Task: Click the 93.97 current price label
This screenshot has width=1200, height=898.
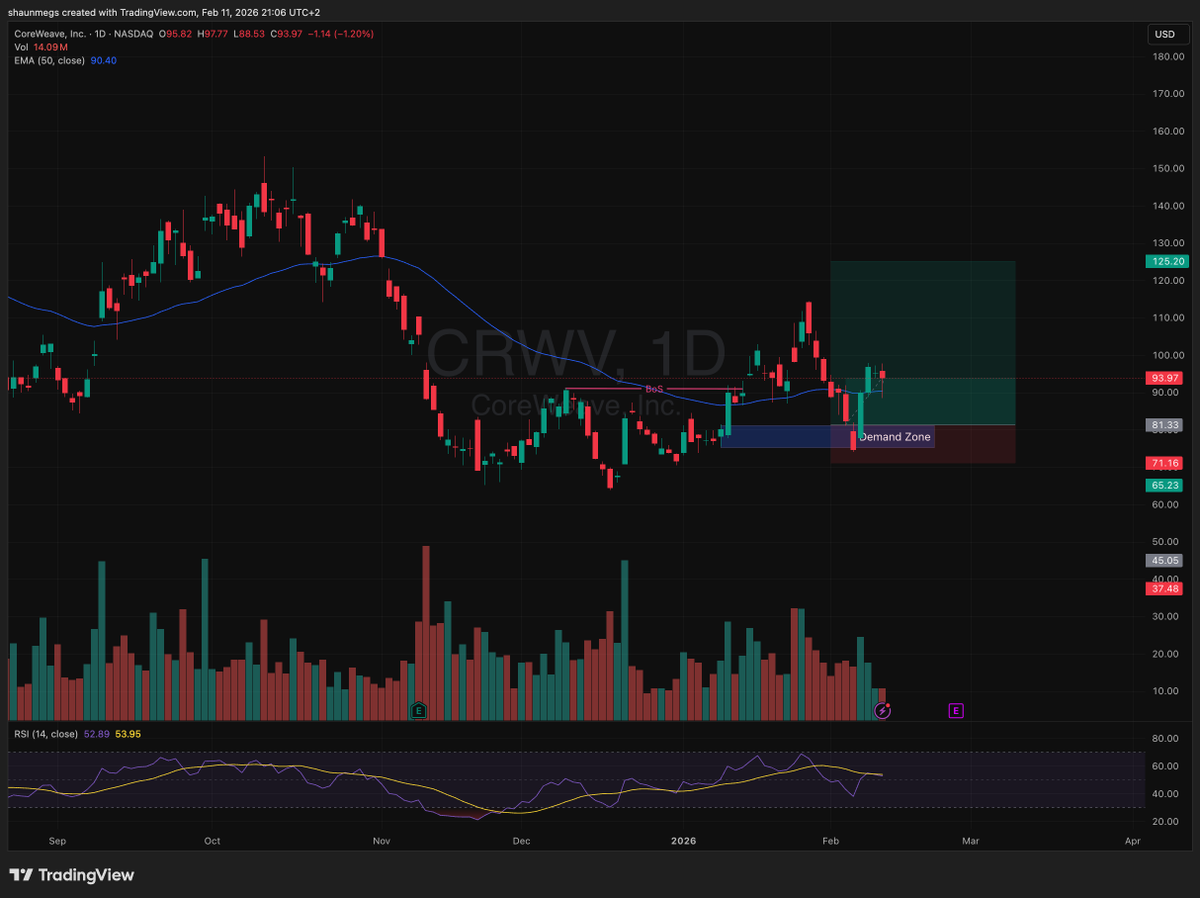Action: (1164, 378)
